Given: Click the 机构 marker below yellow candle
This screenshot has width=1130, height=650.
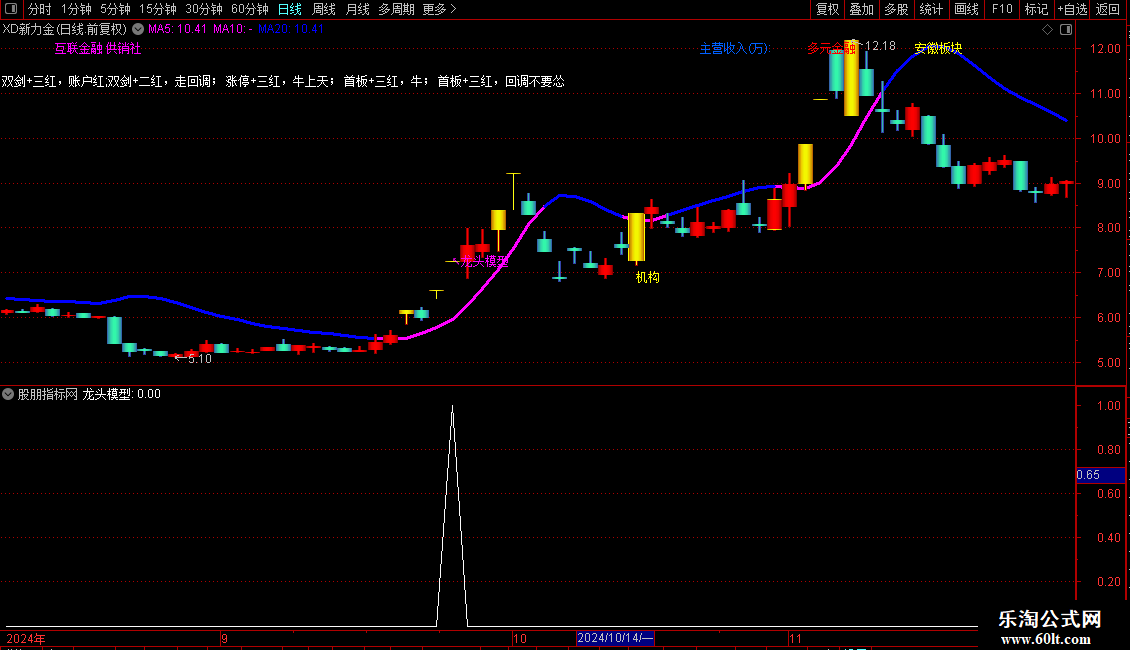Looking at the screenshot, I should 647,277.
